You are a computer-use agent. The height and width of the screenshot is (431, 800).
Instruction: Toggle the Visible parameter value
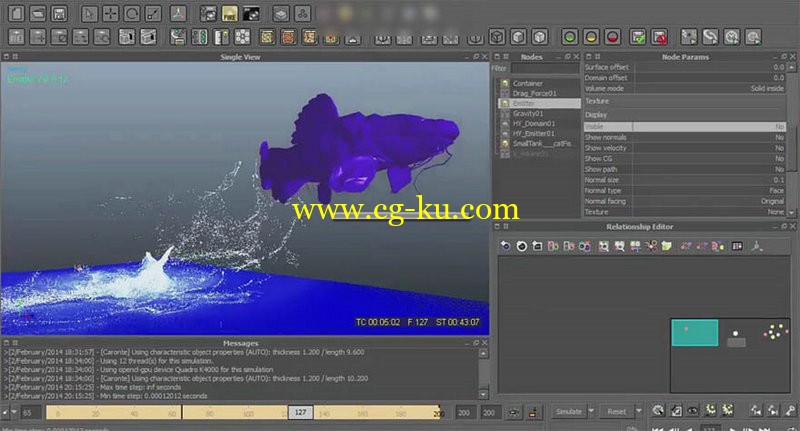coord(709,126)
